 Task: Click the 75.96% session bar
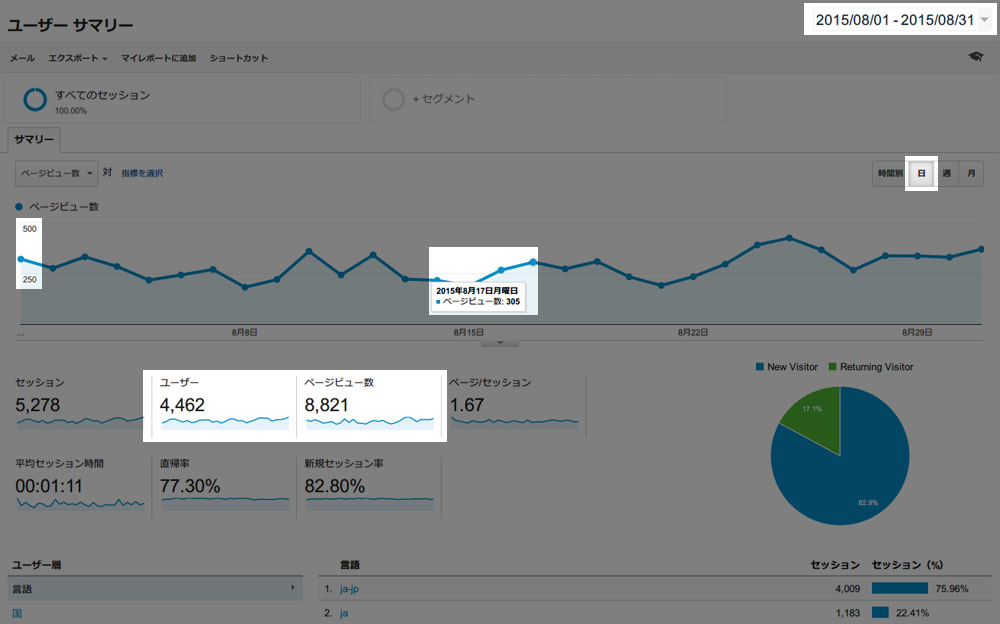(900, 588)
